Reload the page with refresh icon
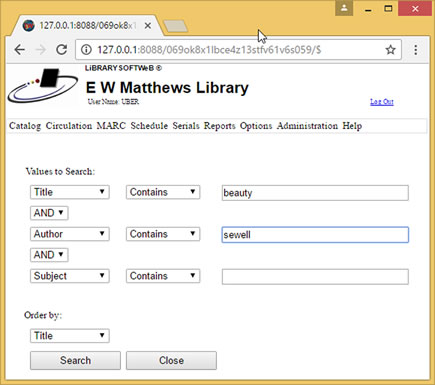The image size is (435, 385). click(x=62, y=50)
